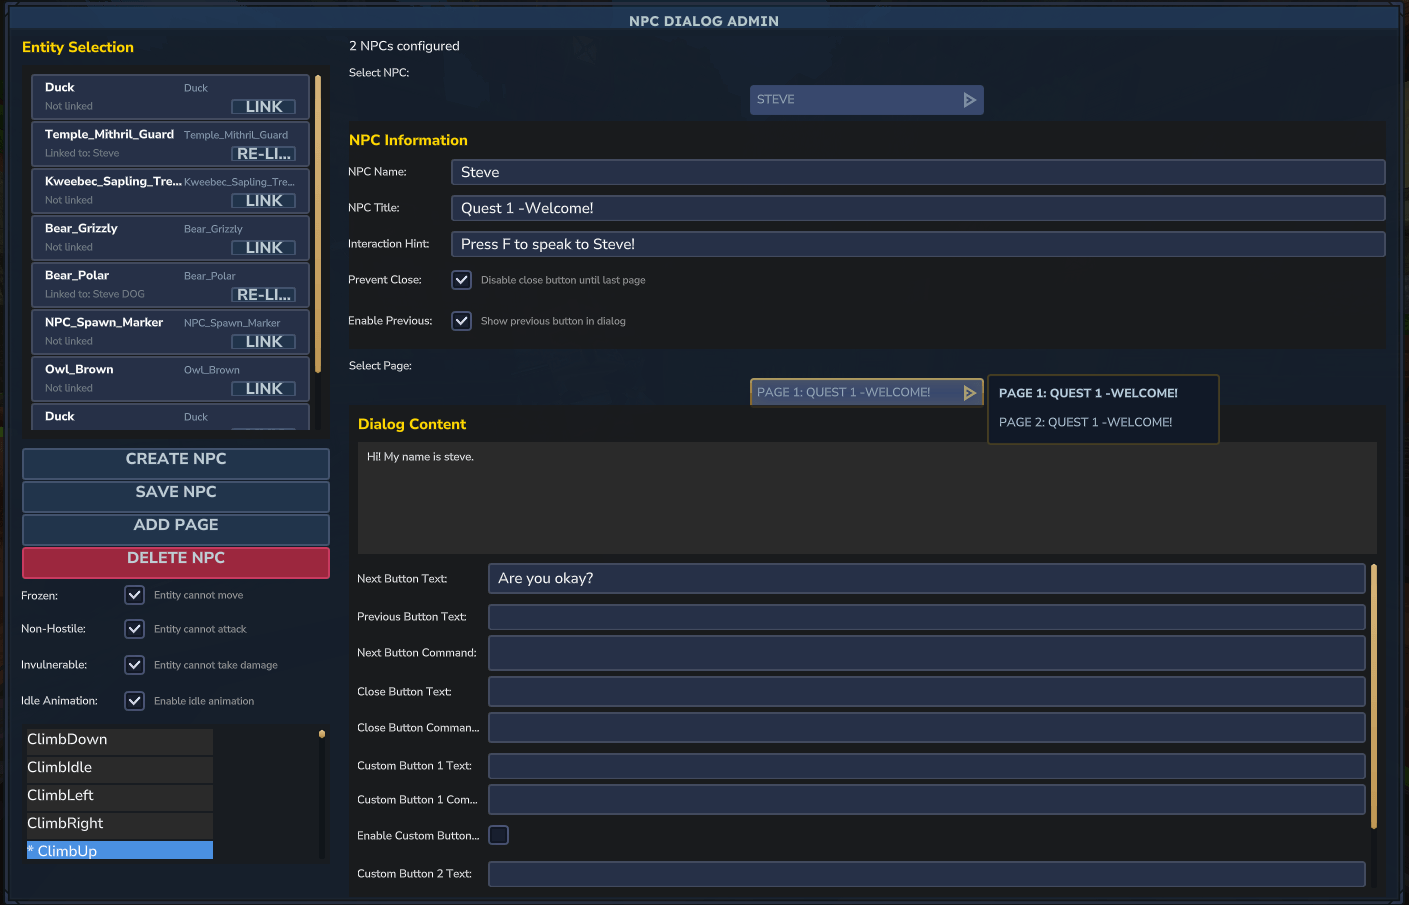This screenshot has height=905, width=1409.
Task: Select PAGE 1: QUEST 1 -WELCOME! from dropdown
Action: pos(1087,393)
